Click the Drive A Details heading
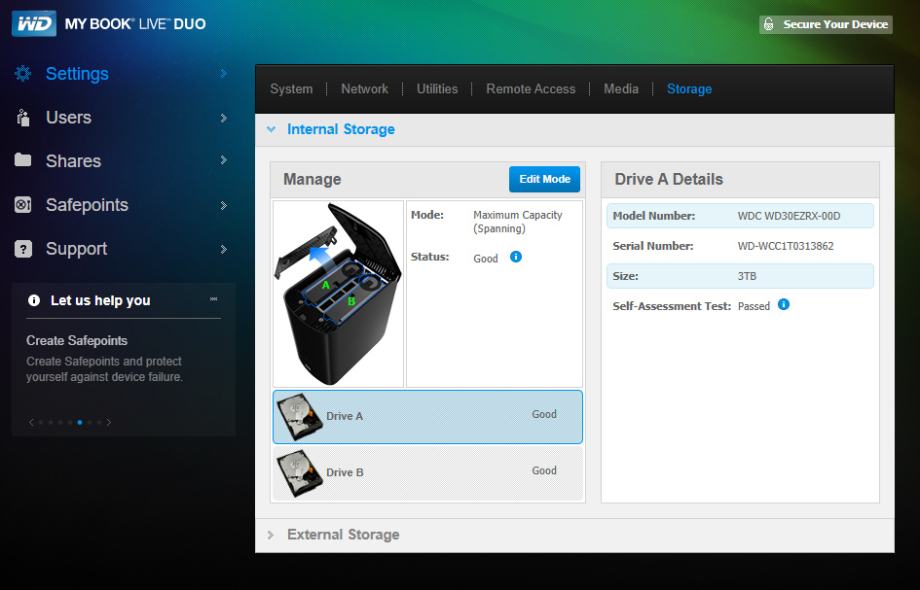This screenshot has height=590, width=920. coord(668,179)
